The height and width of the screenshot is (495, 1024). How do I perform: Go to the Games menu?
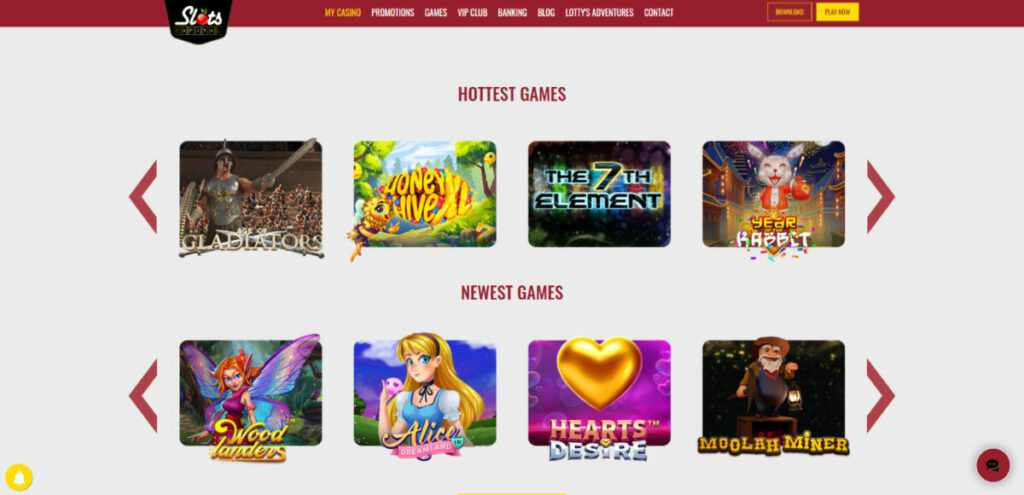436,12
